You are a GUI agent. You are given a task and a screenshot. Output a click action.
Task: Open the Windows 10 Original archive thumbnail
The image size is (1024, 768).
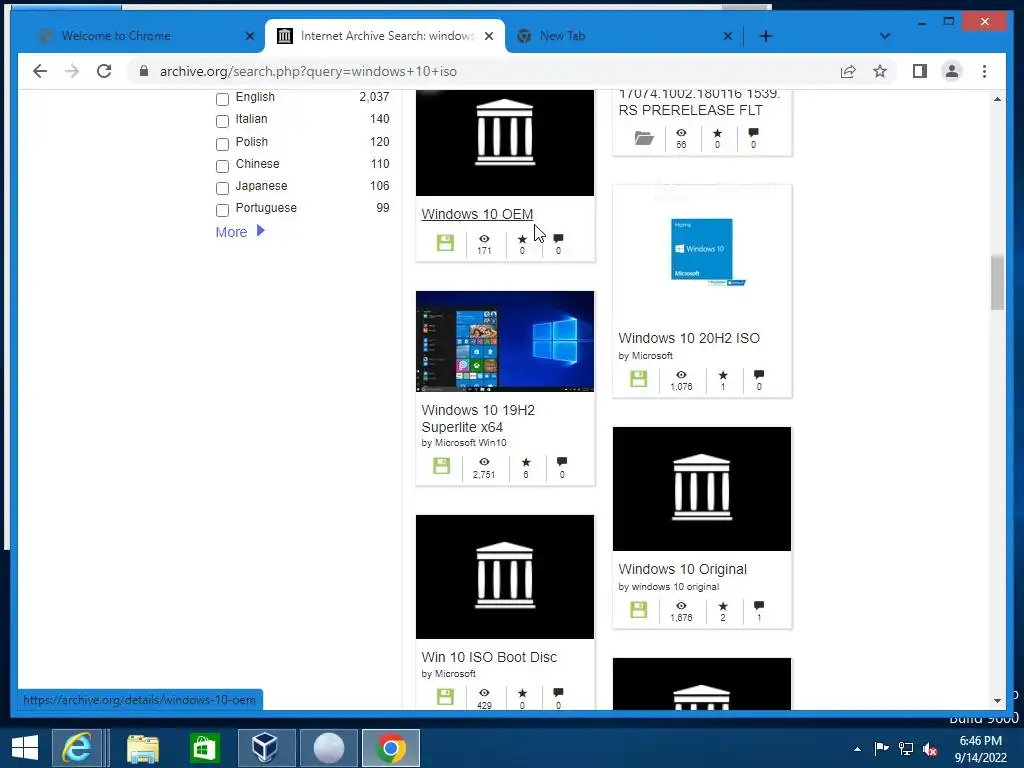click(x=702, y=488)
